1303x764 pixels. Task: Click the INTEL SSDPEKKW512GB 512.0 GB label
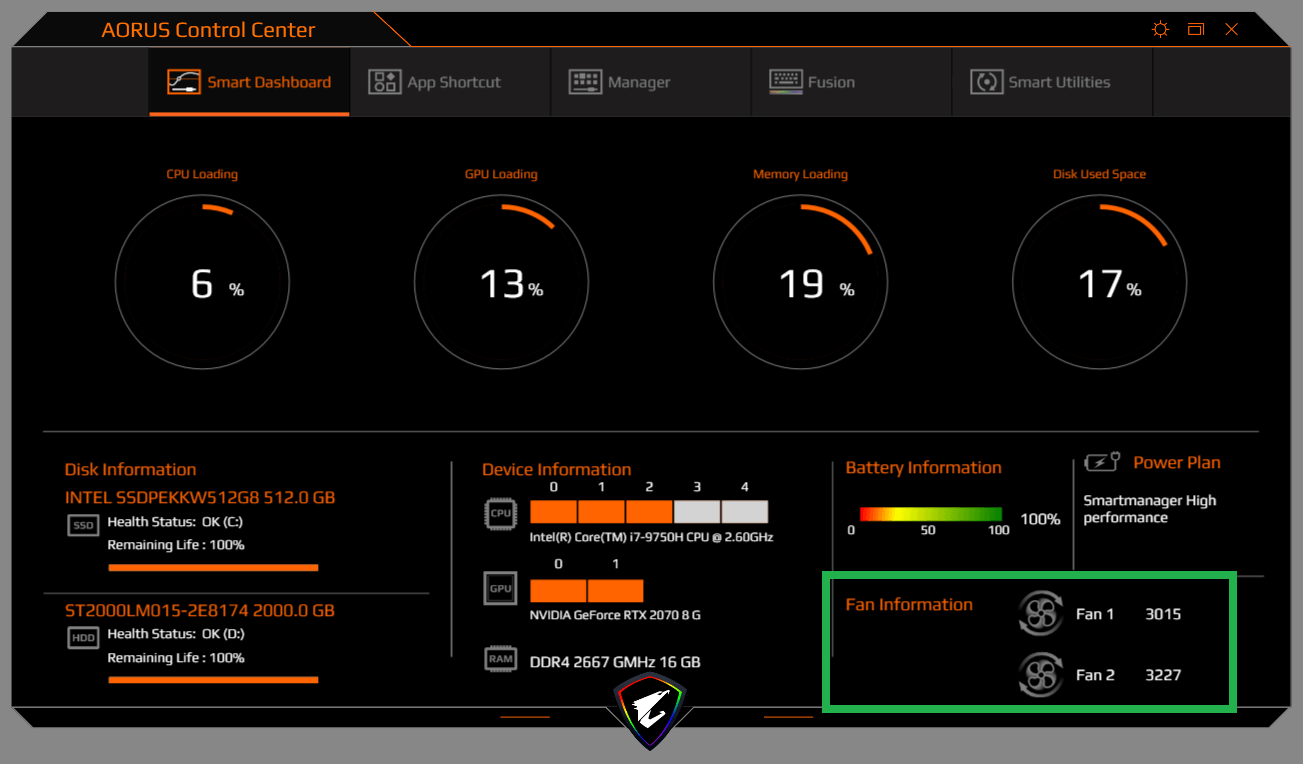(200, 497)
